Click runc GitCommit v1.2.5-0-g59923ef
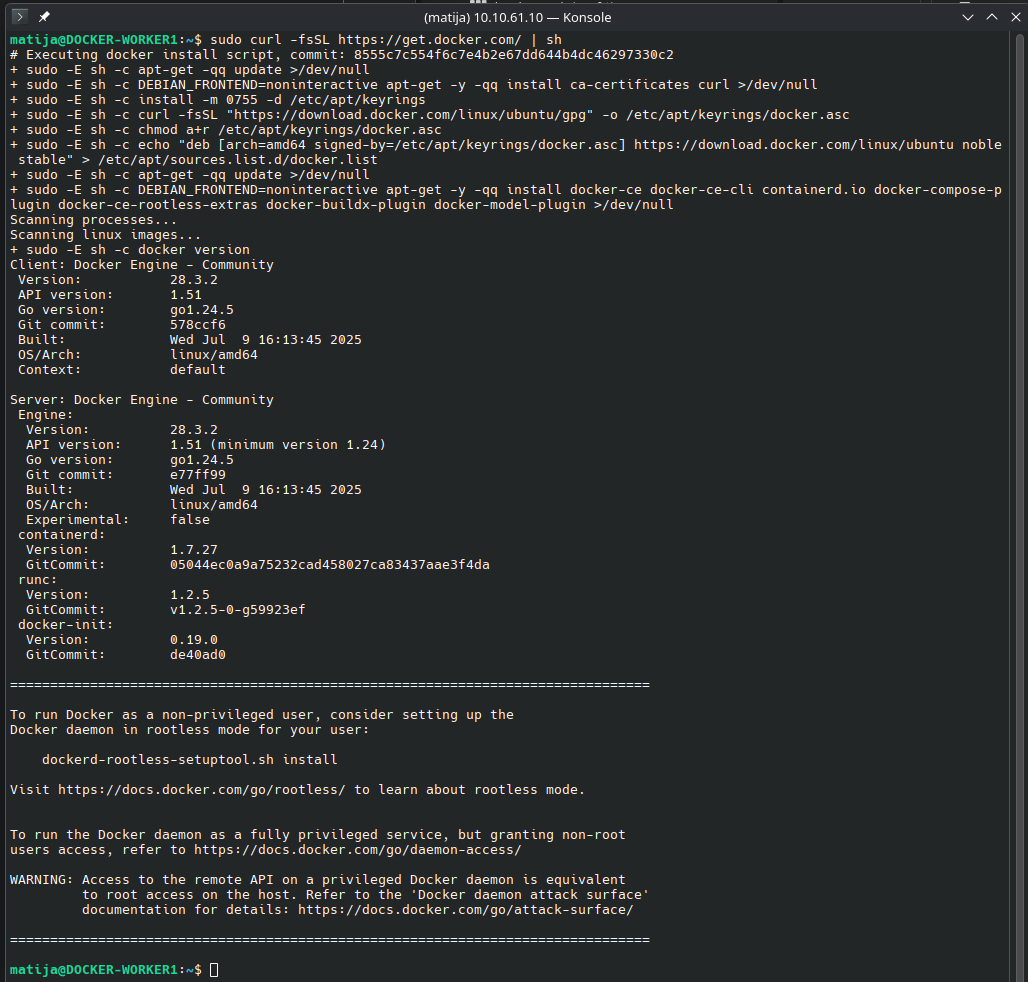 pyautogui.click(x=237, y=610)
